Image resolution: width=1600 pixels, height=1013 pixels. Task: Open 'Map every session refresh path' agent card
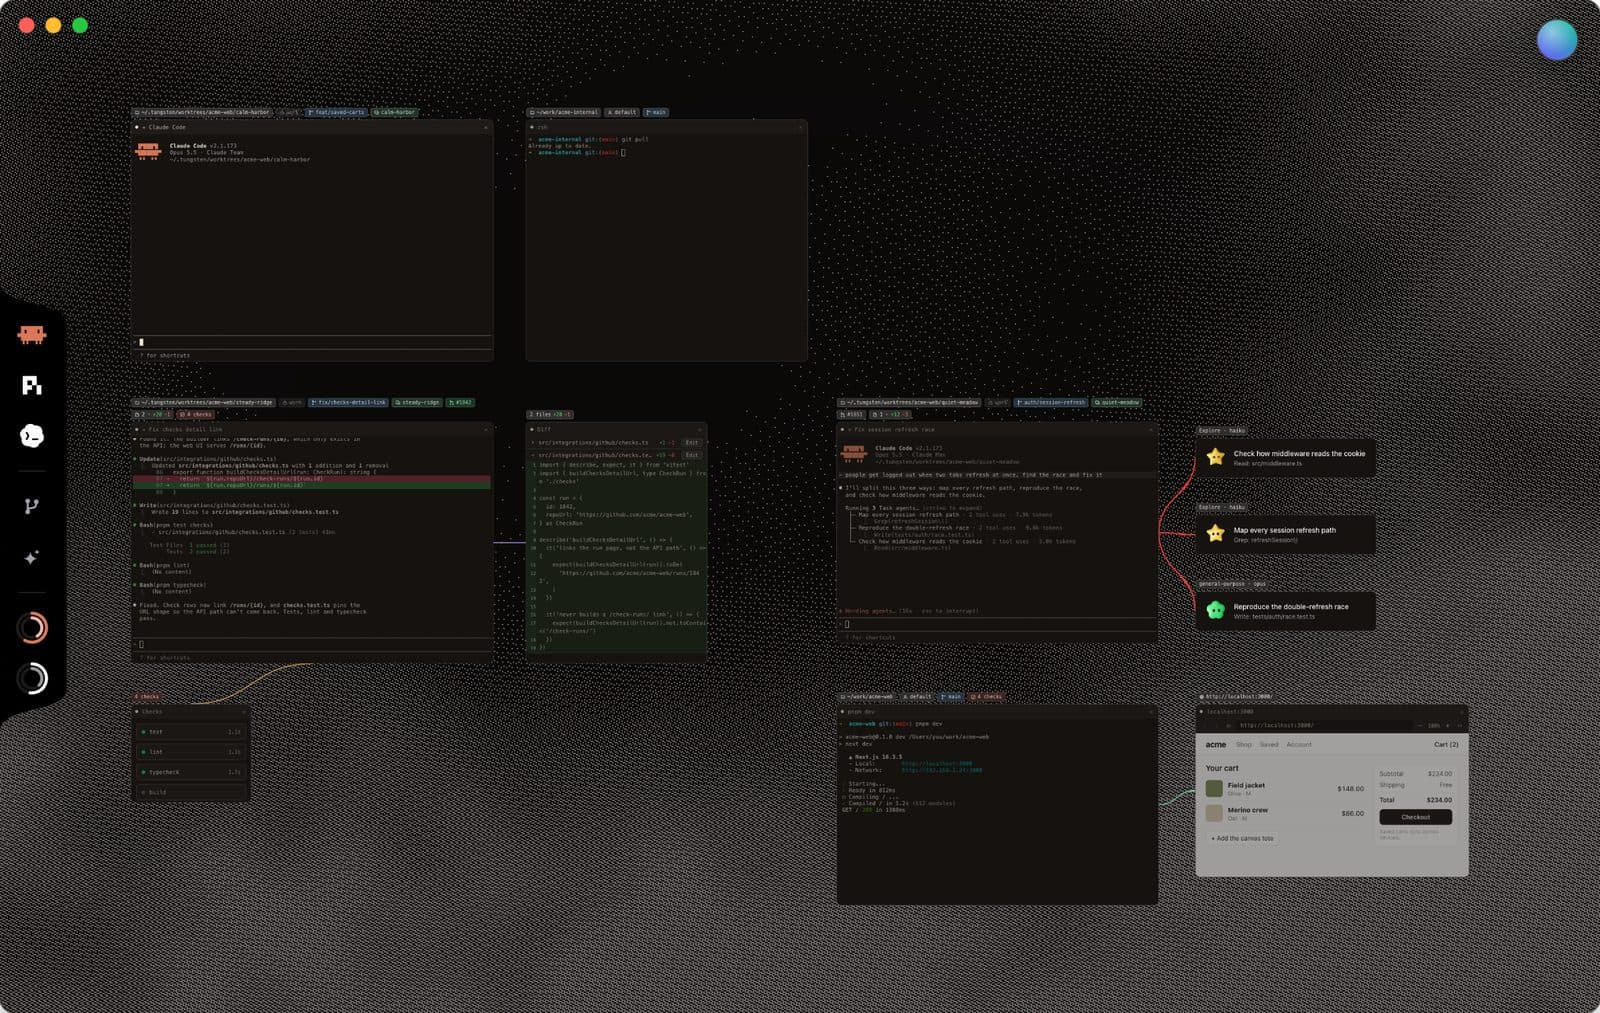coord(1285,534)
